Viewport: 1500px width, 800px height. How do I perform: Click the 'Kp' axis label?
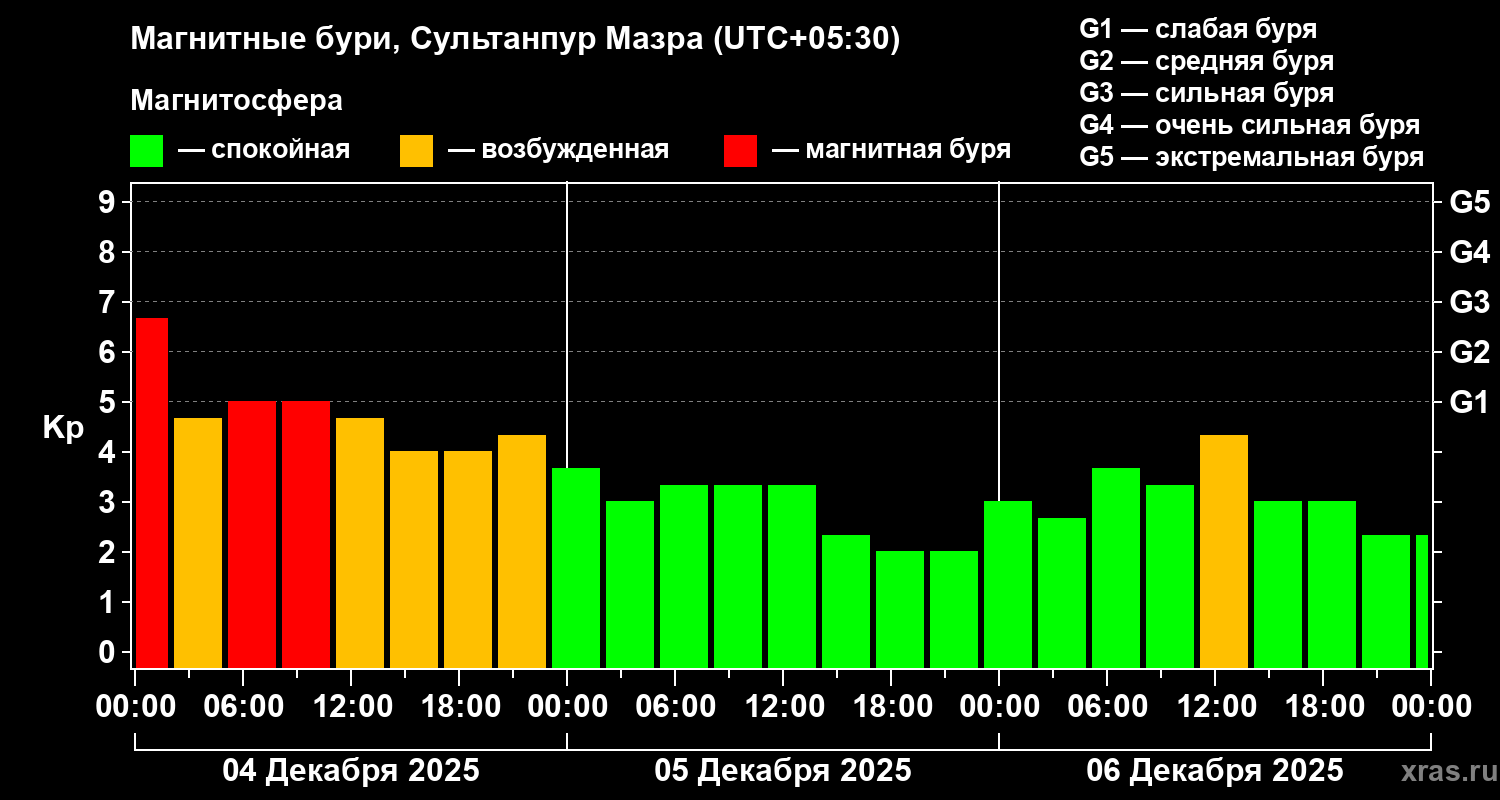click(63, 427)
